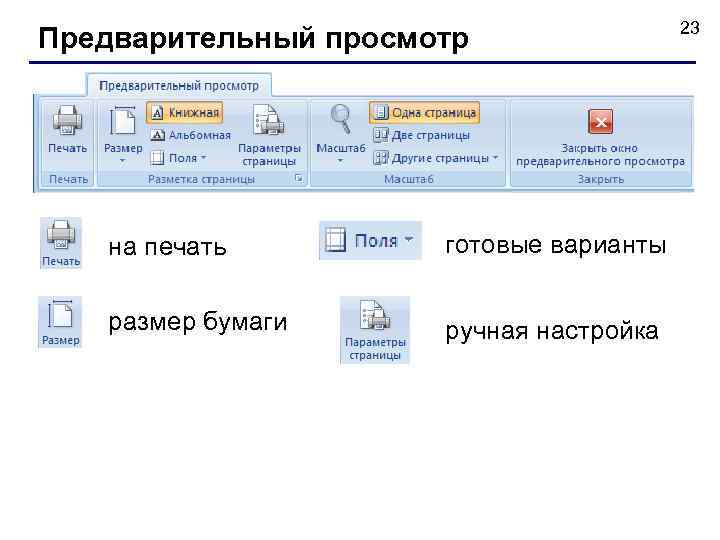Expand the arrow under Масштаб
720x540 pixels.
click(340, 161)
